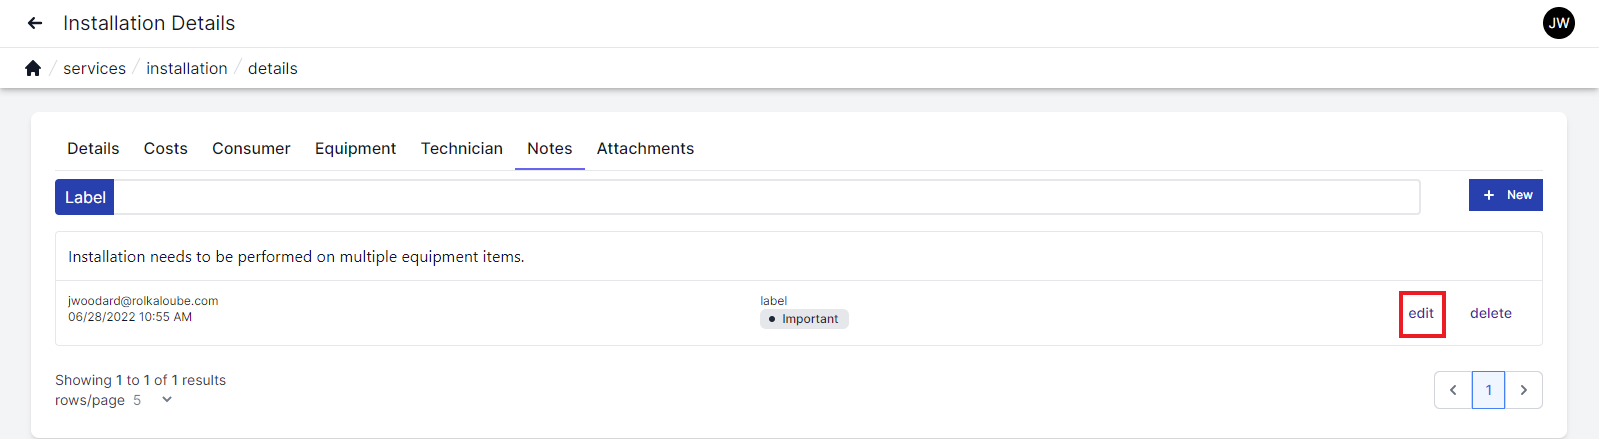Screen dimensions: 1599x439
Task: Expand the rows per page dropdown
Action: point(166,400)
